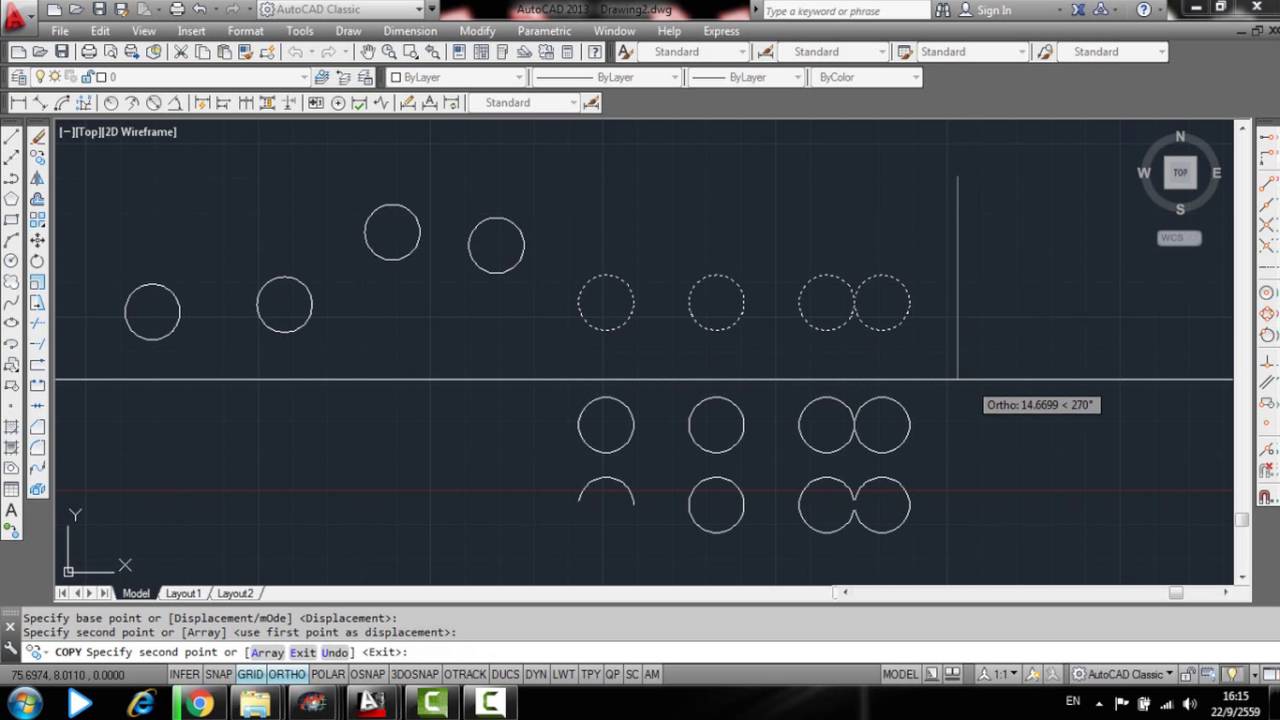Select the Line tool in Draw toolbar
Image resolution: width=1280 pixels, height=720 pixels.
[x=12, y=137]
